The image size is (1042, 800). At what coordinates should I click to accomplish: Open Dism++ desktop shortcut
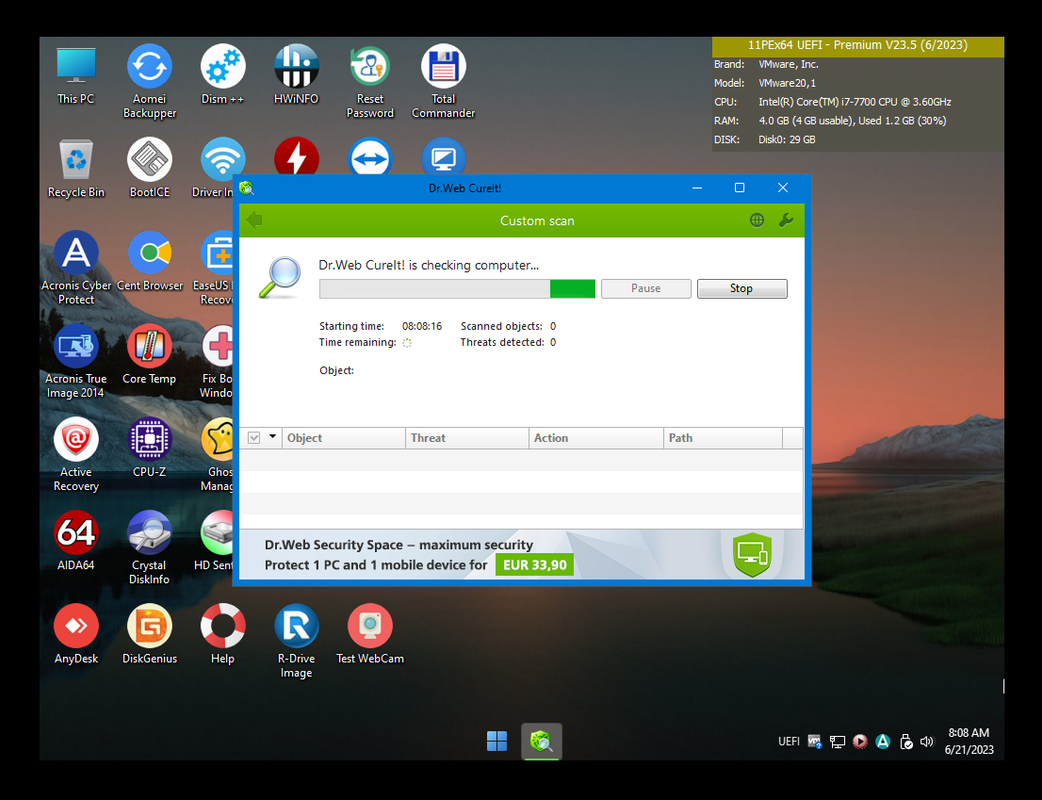223,75
